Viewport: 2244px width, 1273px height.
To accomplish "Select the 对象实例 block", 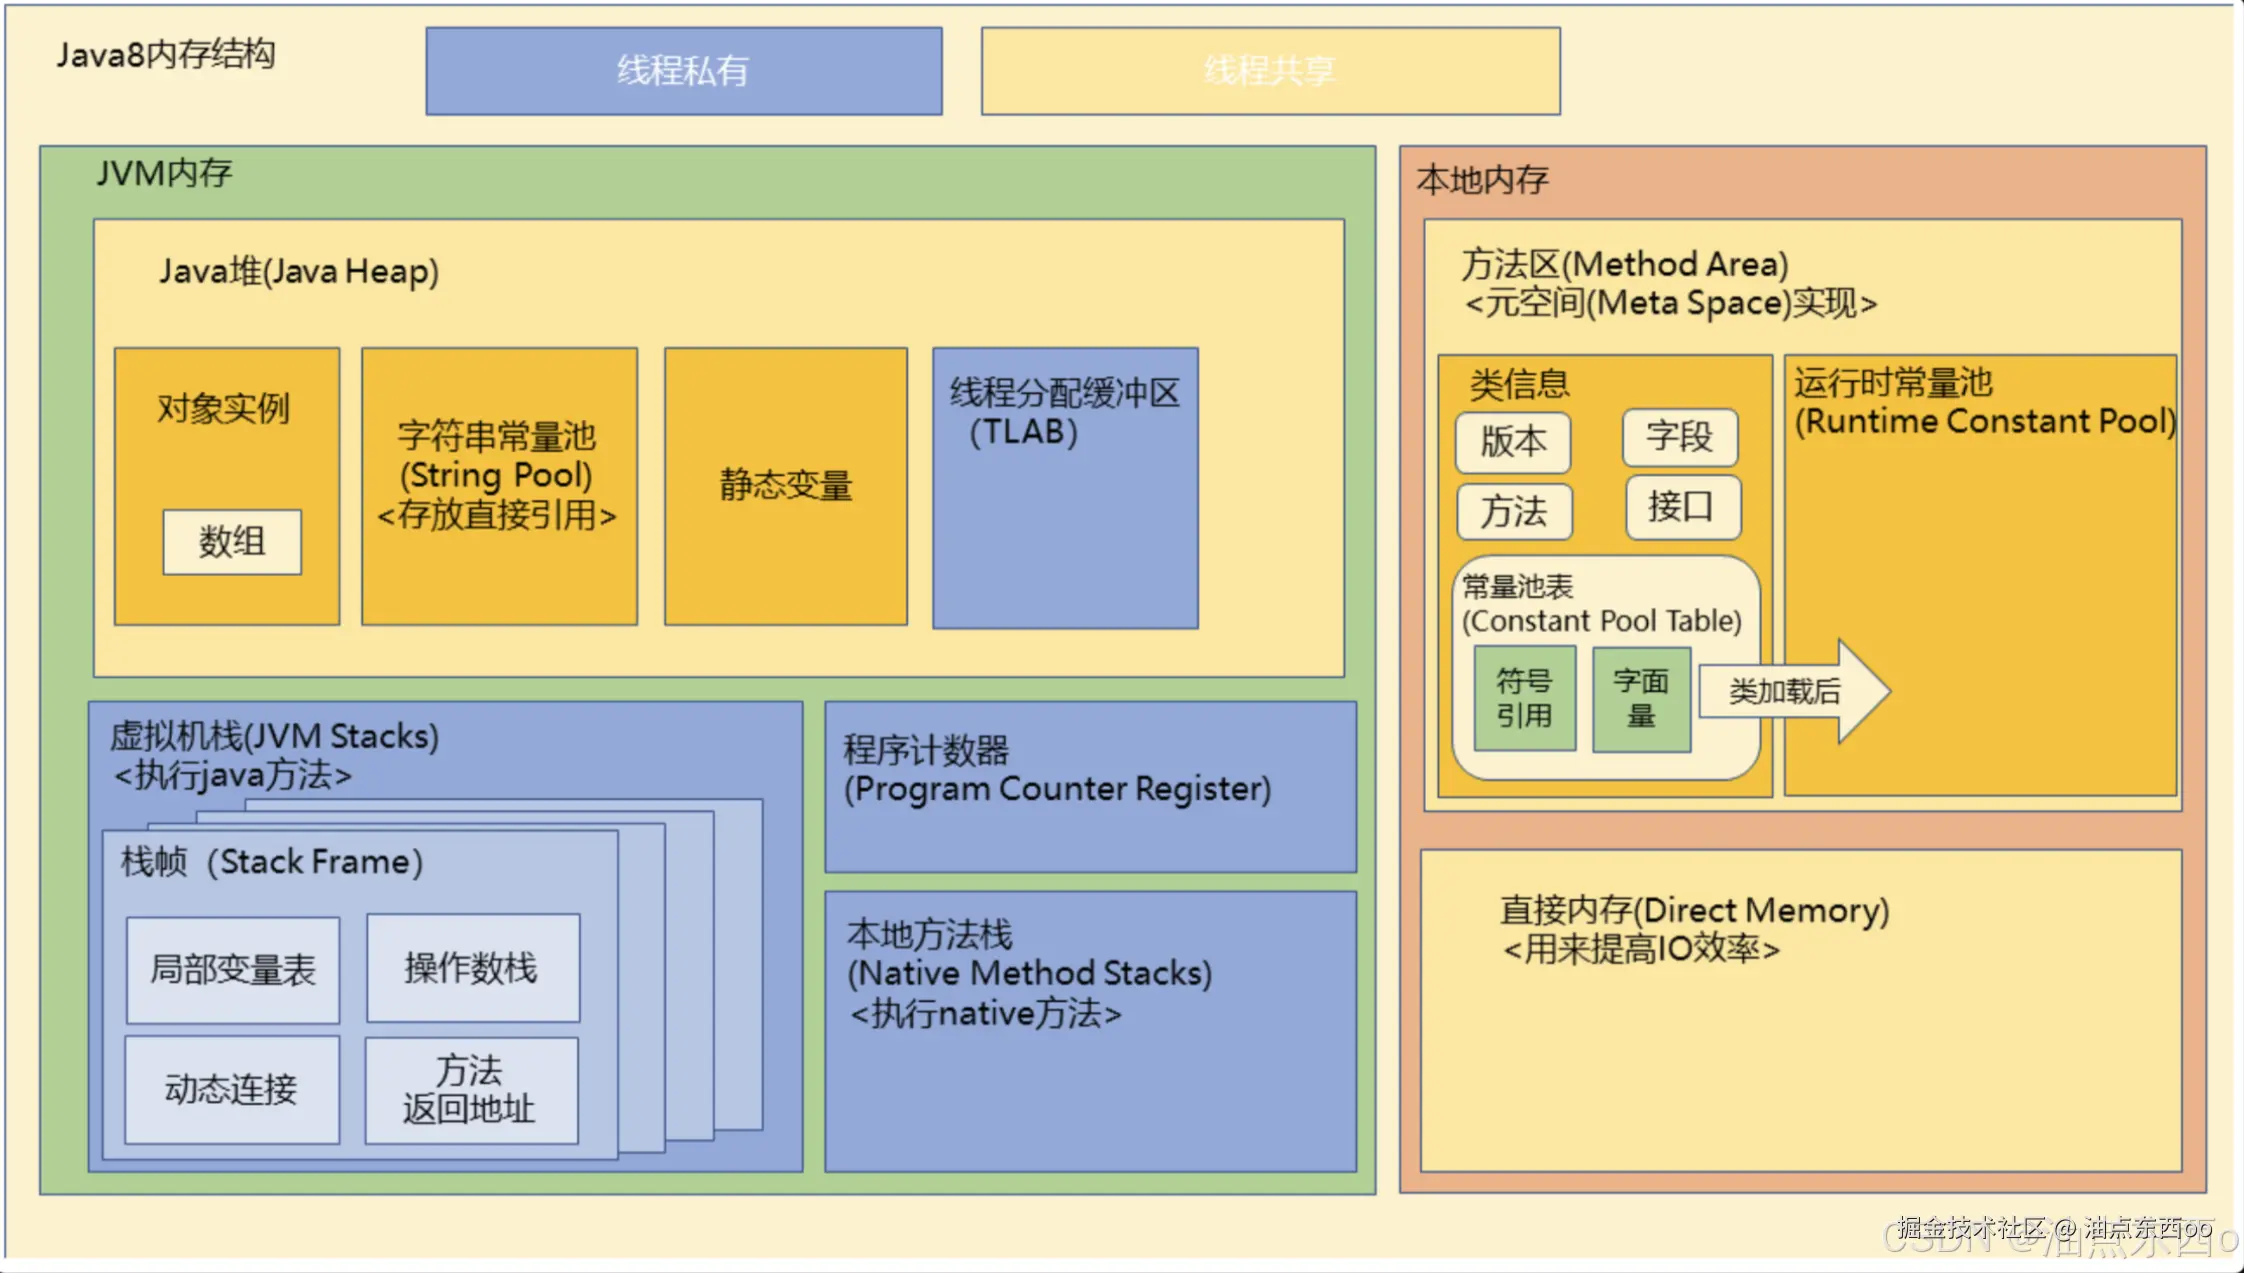I will click(225, 410).
